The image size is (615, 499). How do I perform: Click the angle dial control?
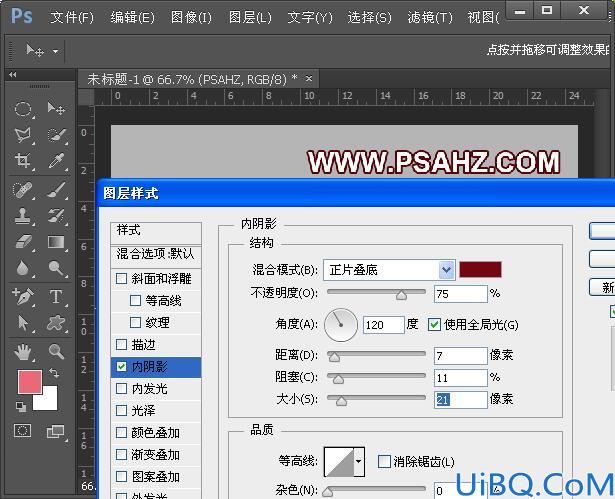(341, 325)
